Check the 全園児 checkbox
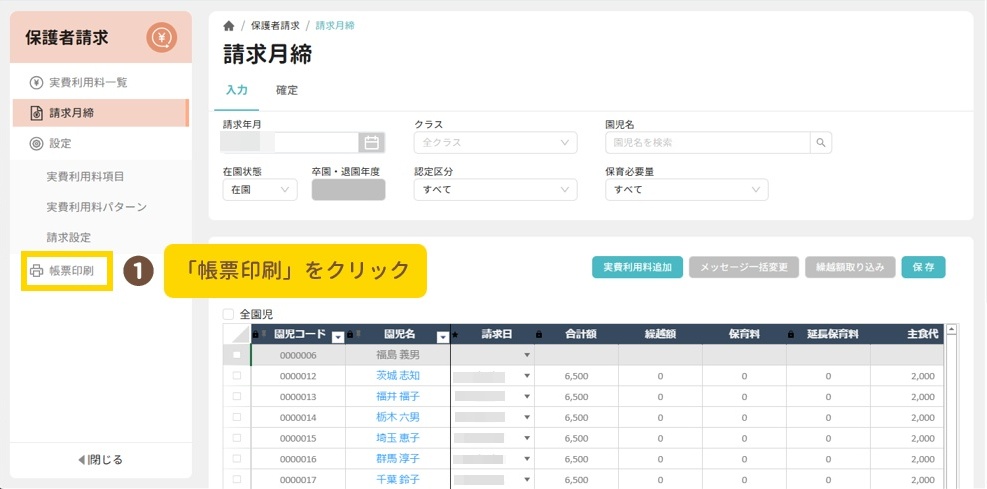This screenshot has width=987, height=489. (229, 313)
